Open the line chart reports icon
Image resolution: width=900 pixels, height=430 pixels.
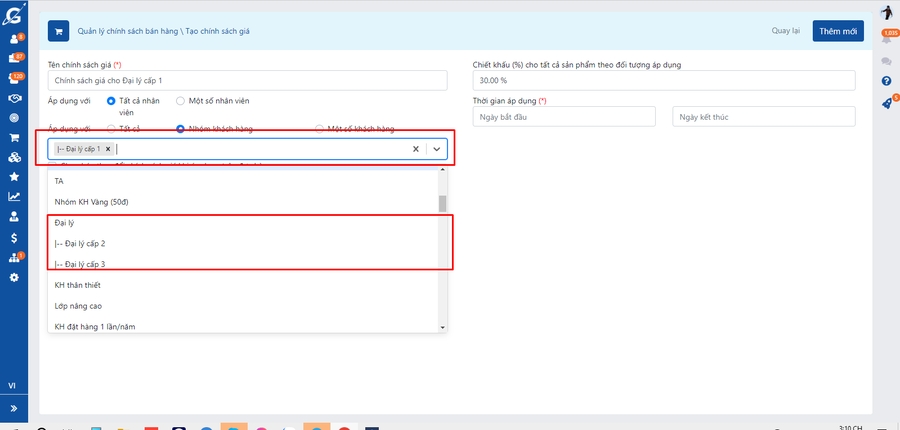14,197
